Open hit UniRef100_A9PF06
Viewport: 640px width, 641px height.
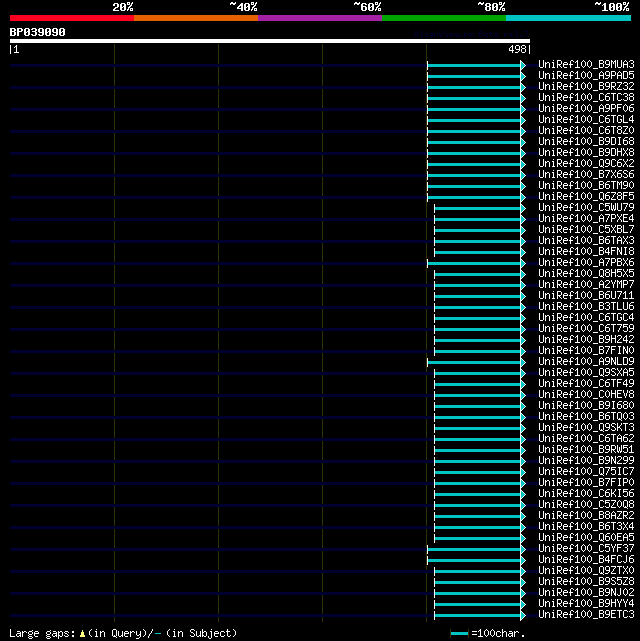pos(586,109)
